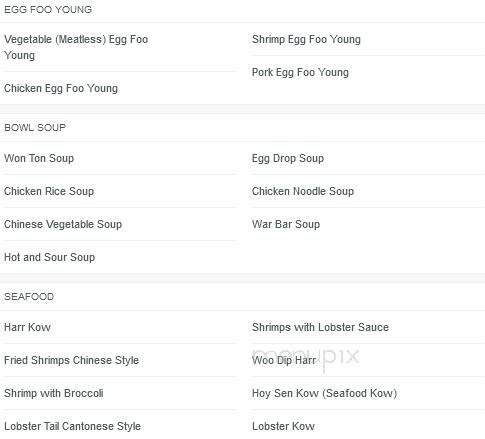Select Hot and Sour Soup
This screenshot has width=485, height=439.
[x=49, y=257]
